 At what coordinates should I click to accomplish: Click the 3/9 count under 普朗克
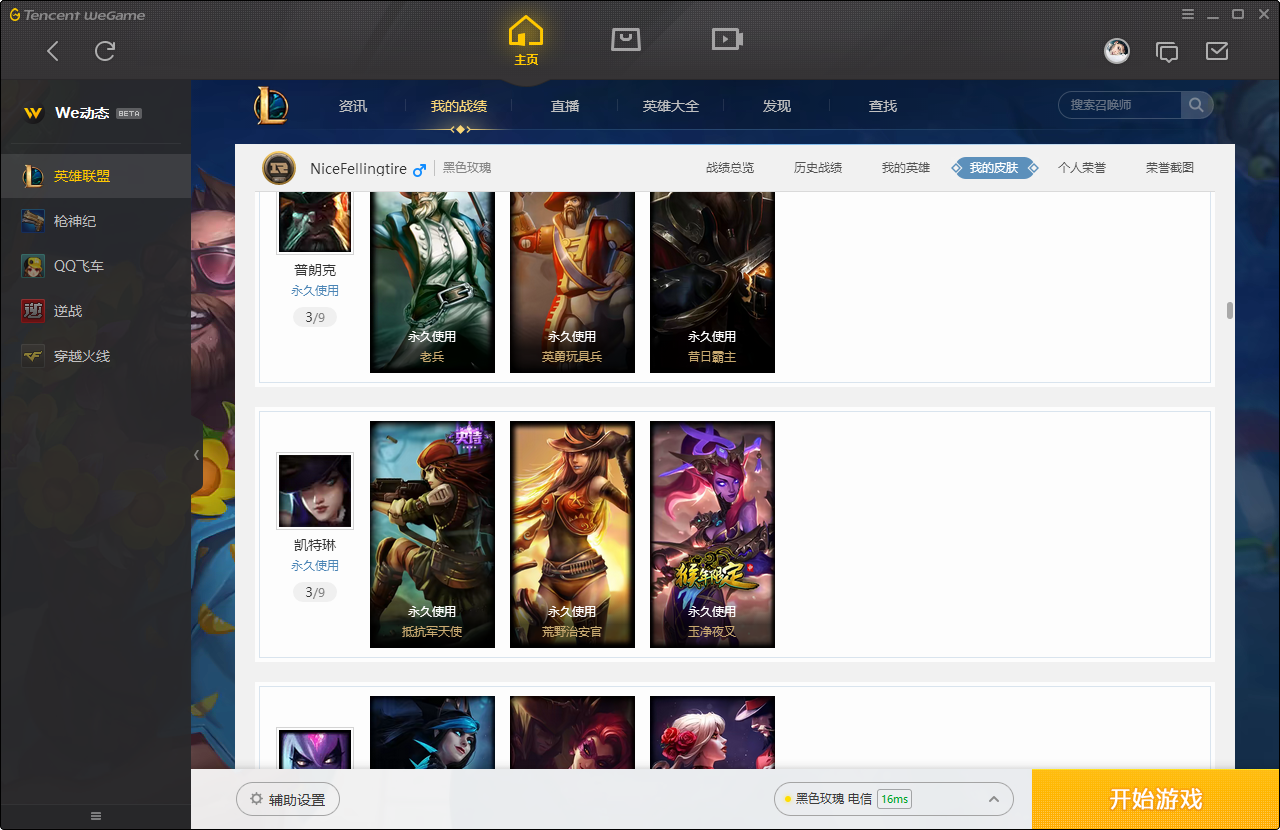[x=315, y=317]
